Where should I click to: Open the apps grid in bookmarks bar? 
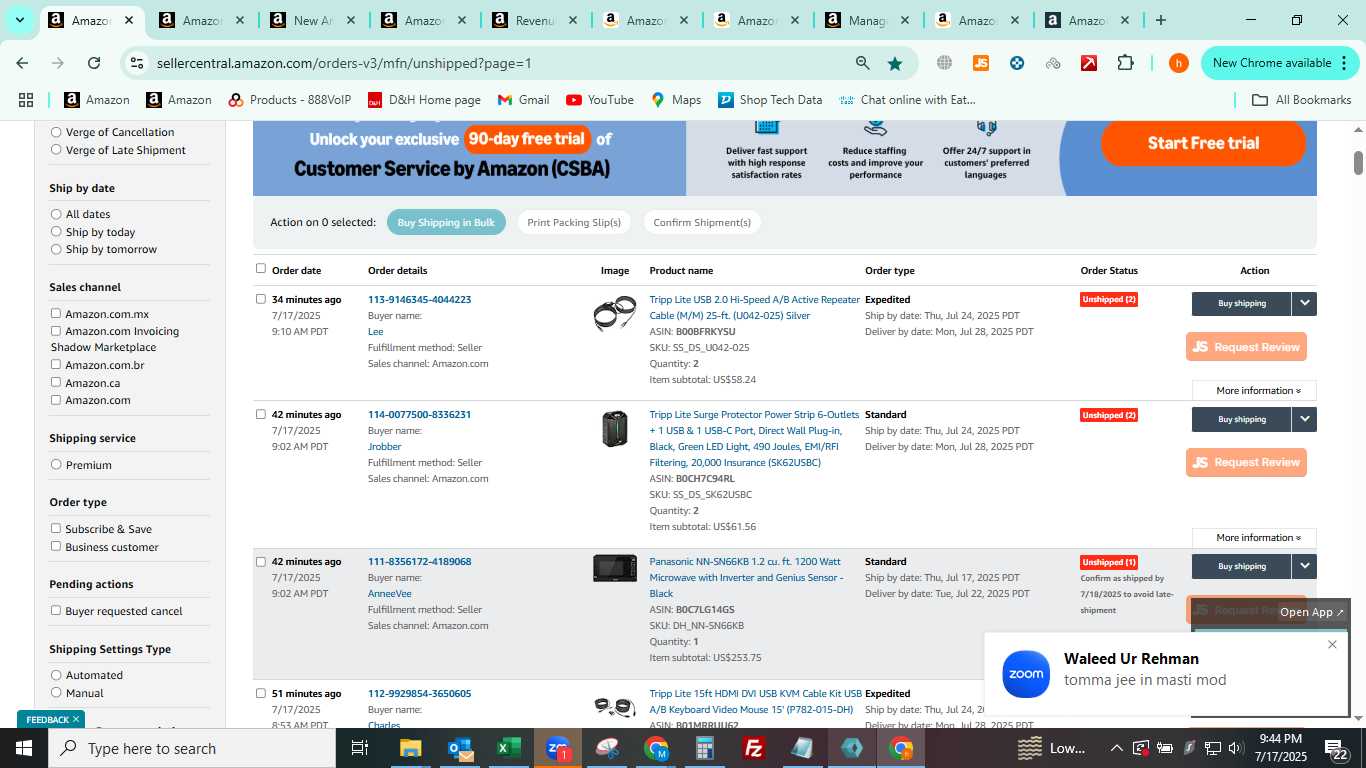[26, 100]
